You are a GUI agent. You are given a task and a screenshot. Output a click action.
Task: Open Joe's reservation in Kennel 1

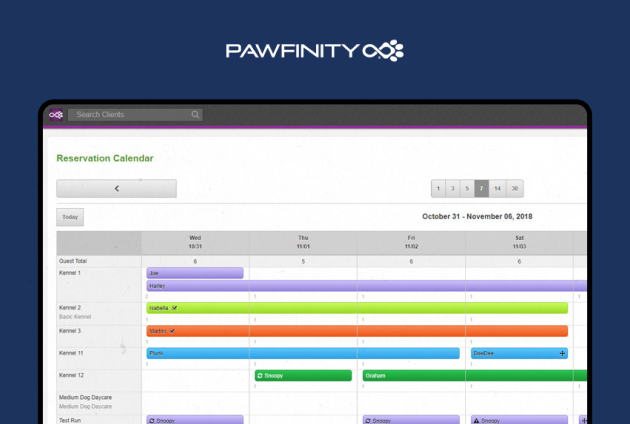coord(195,273)
